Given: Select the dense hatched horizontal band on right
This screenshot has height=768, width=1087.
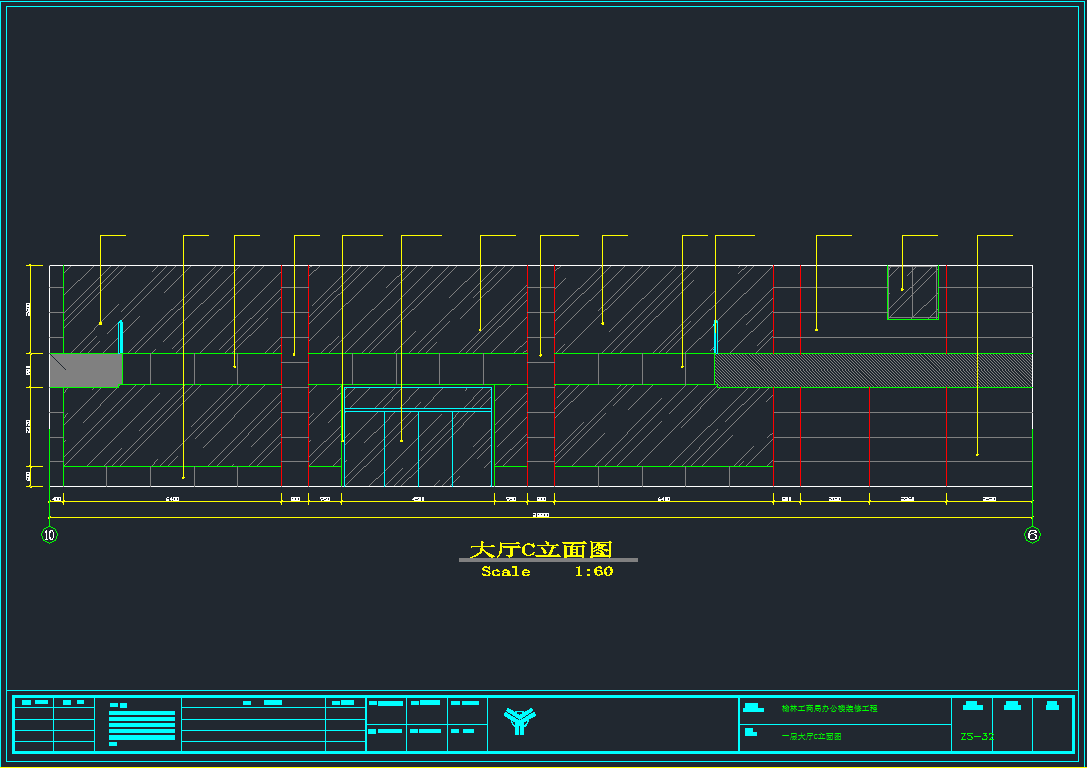Looking at the screenshot, I should (x=873, y=370).
